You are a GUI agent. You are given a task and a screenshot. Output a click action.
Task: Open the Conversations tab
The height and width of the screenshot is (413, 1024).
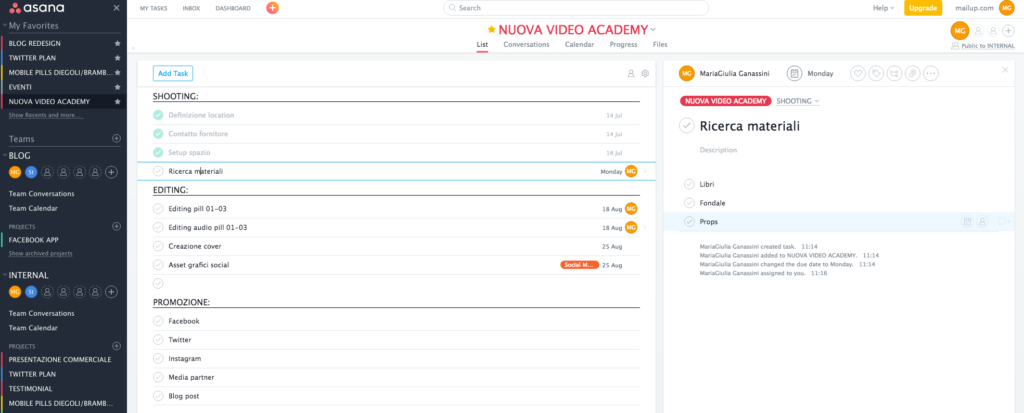coord(526,44)
